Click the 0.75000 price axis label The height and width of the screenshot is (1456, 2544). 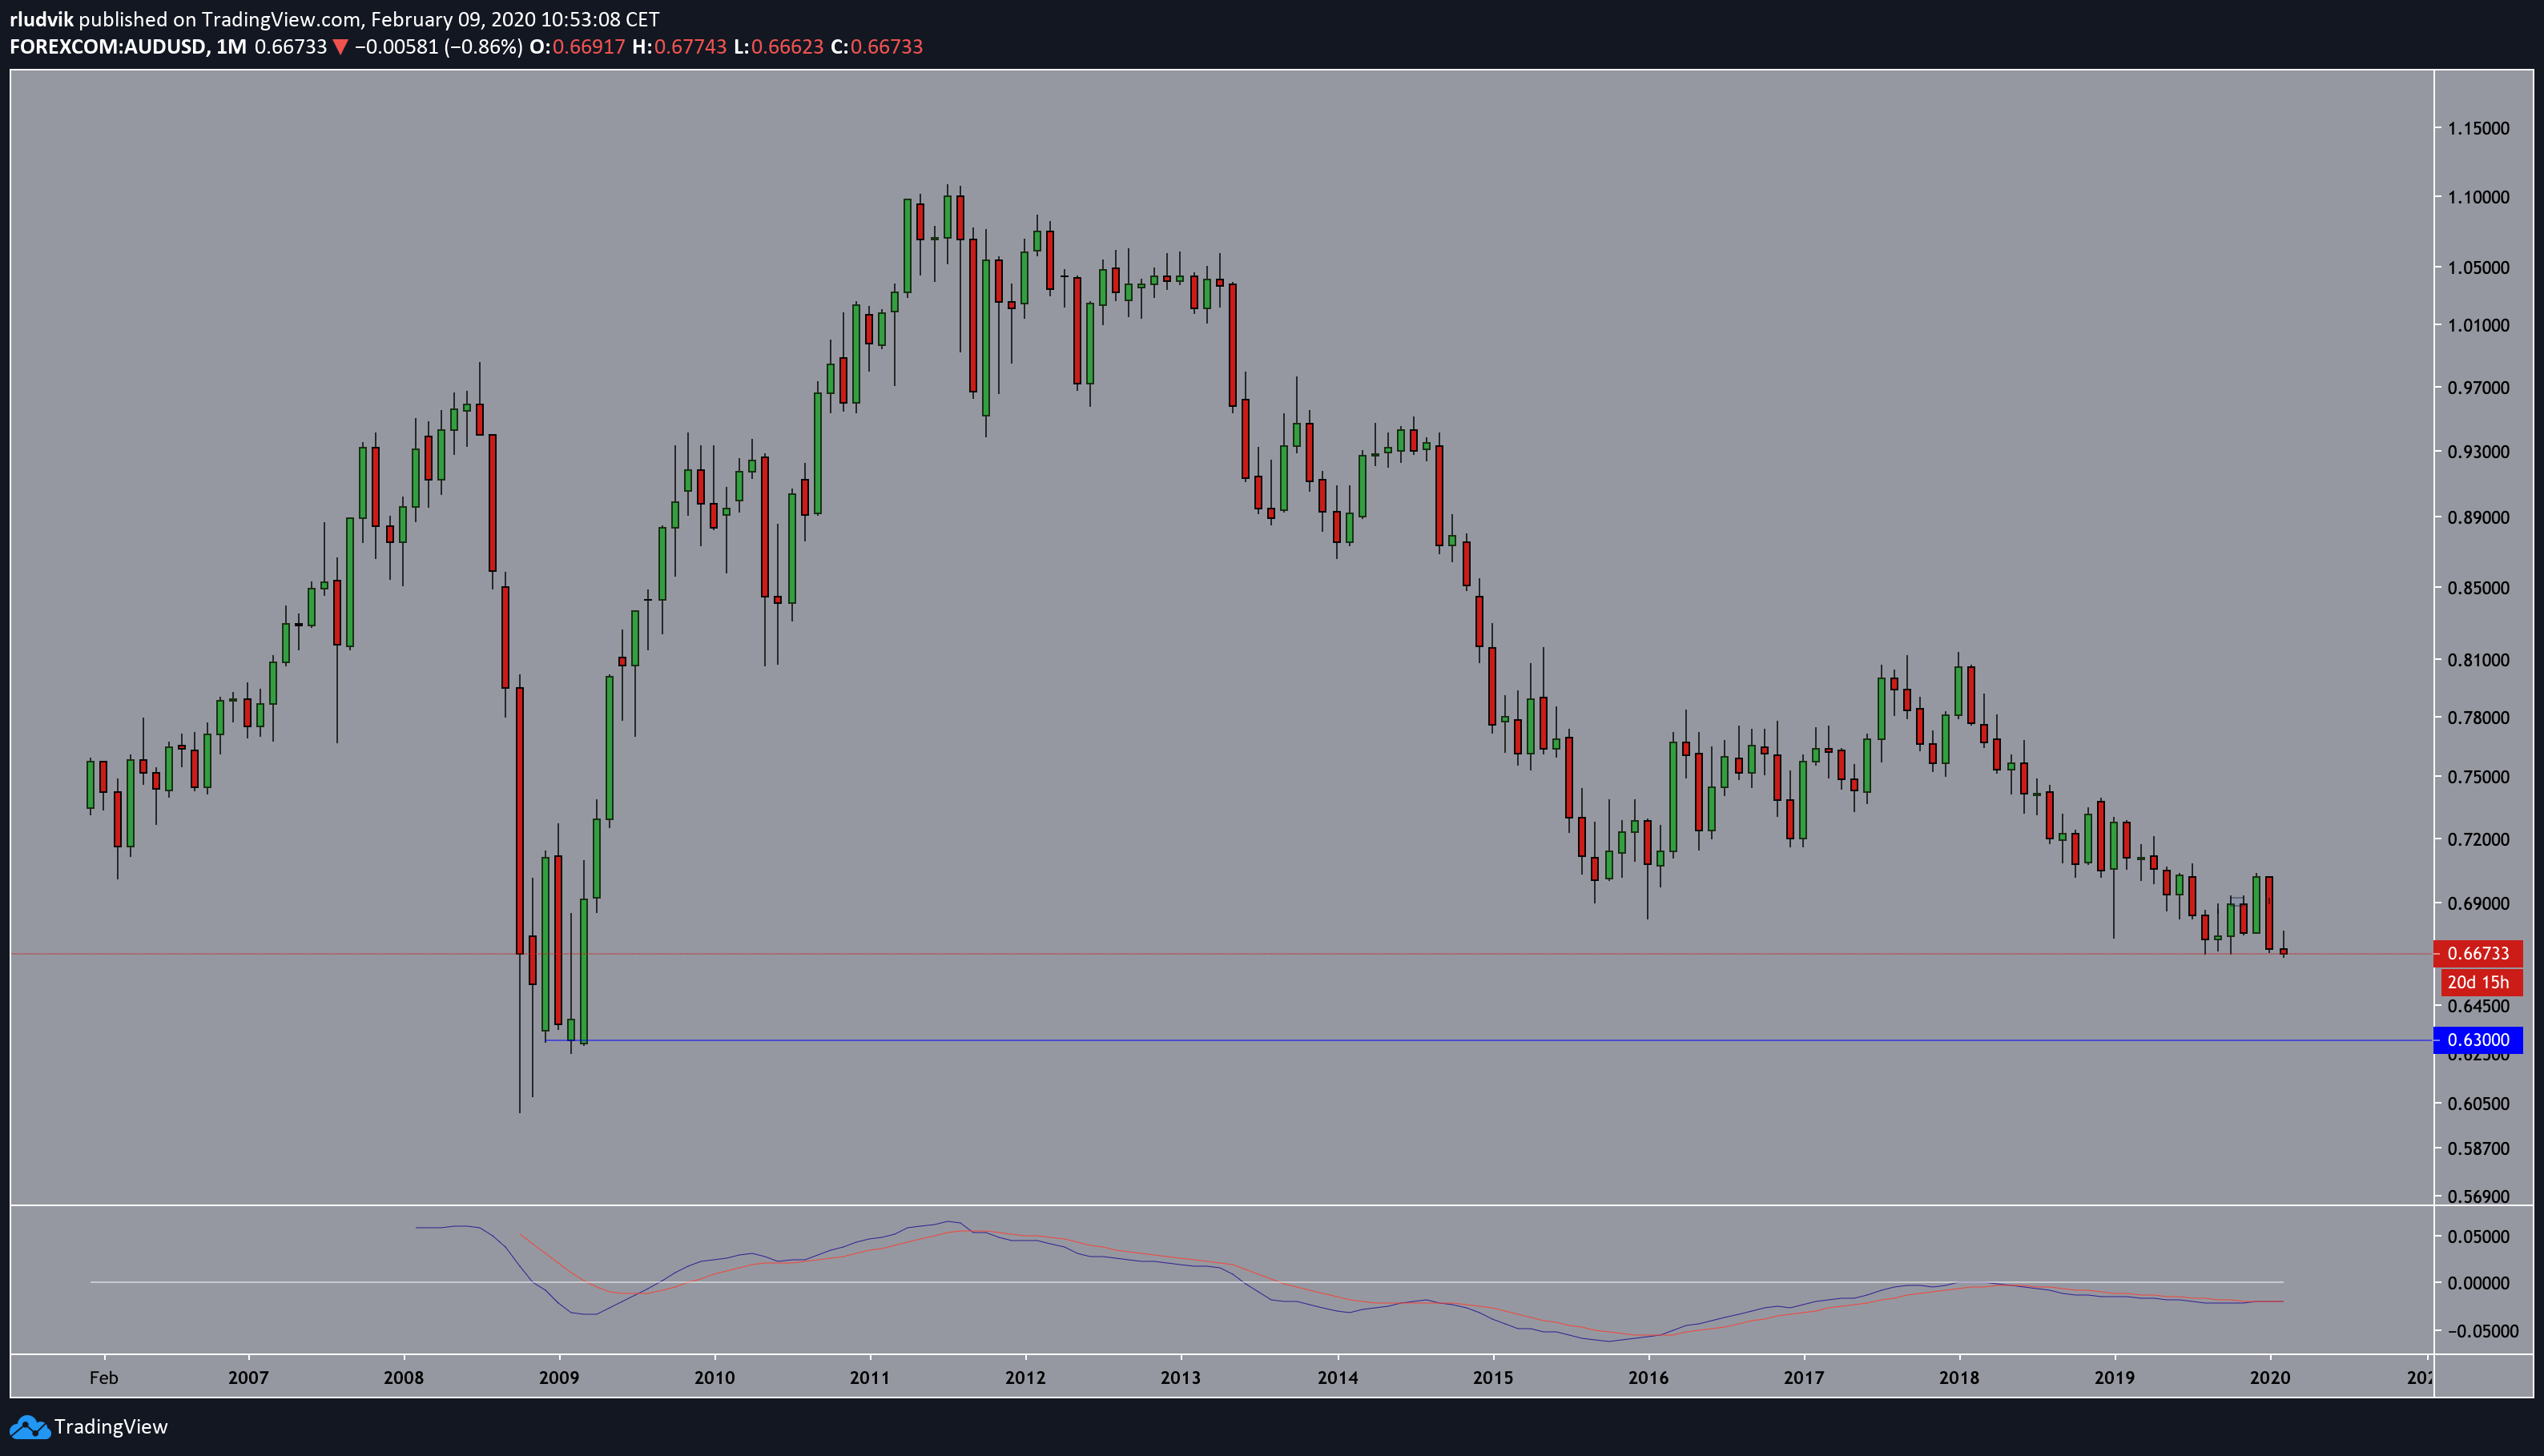(x=2478, y=777)
